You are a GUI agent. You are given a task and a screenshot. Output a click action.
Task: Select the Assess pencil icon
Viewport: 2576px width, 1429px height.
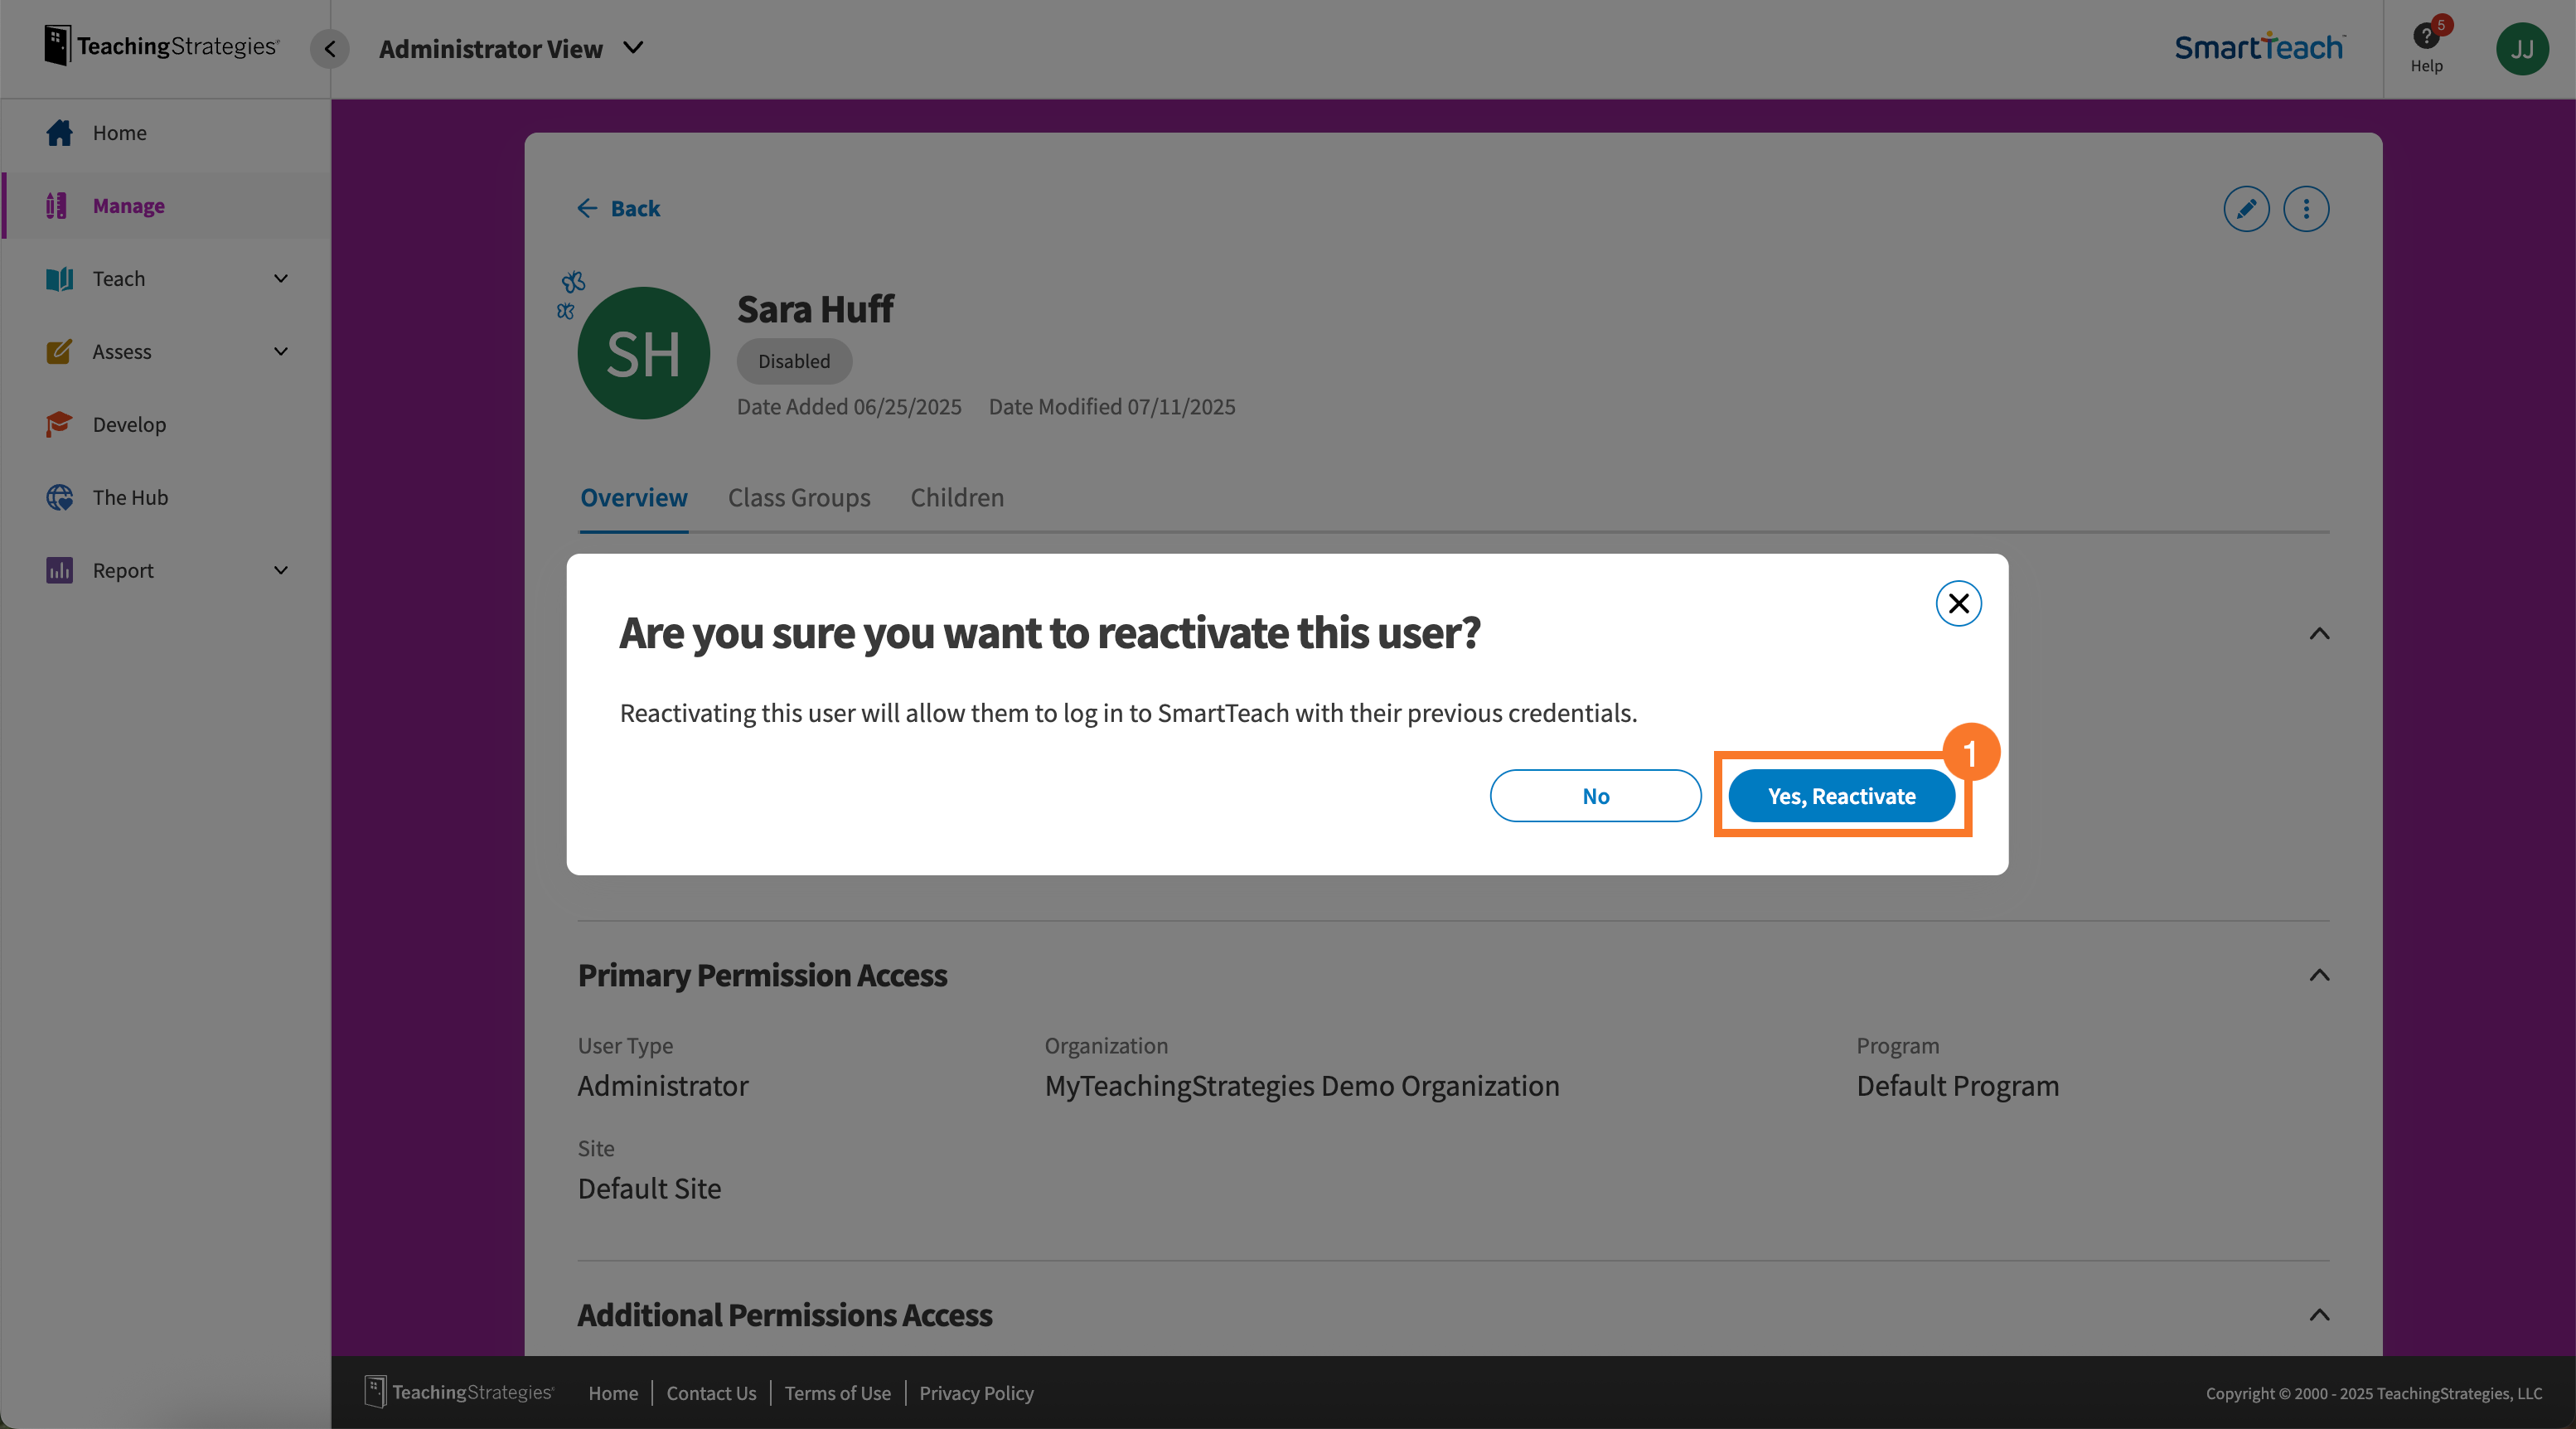click(x=59, y=352)
